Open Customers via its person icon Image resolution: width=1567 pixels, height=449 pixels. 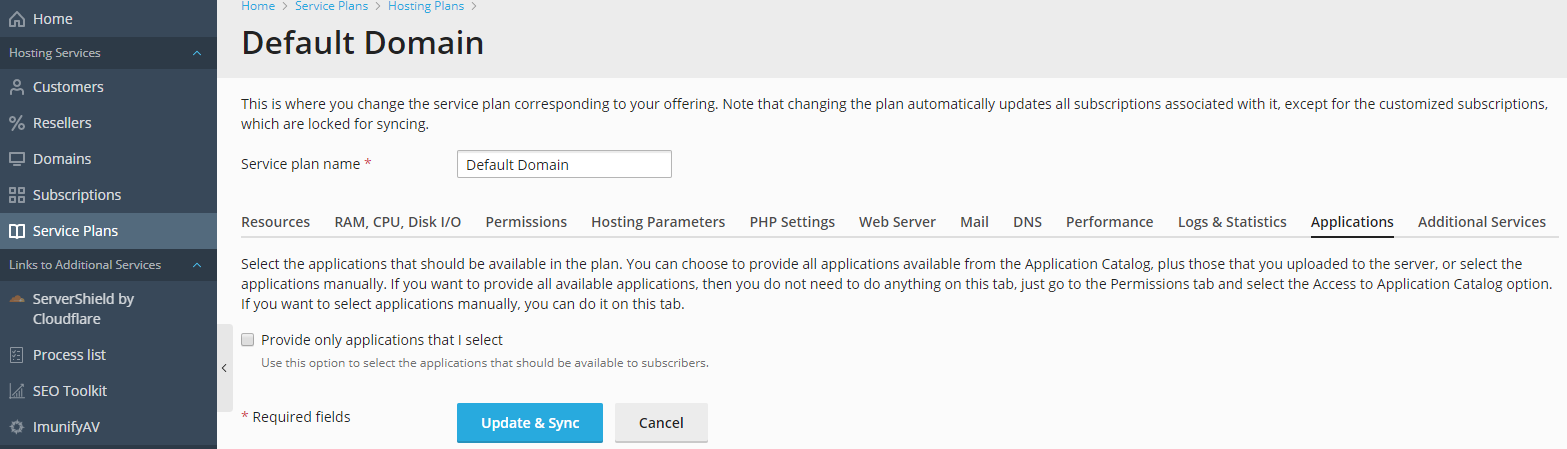click(x=17, y=87)
